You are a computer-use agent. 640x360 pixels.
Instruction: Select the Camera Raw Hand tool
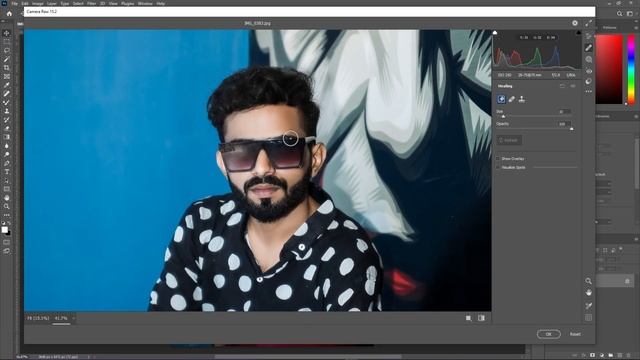(x=589, y=293)
